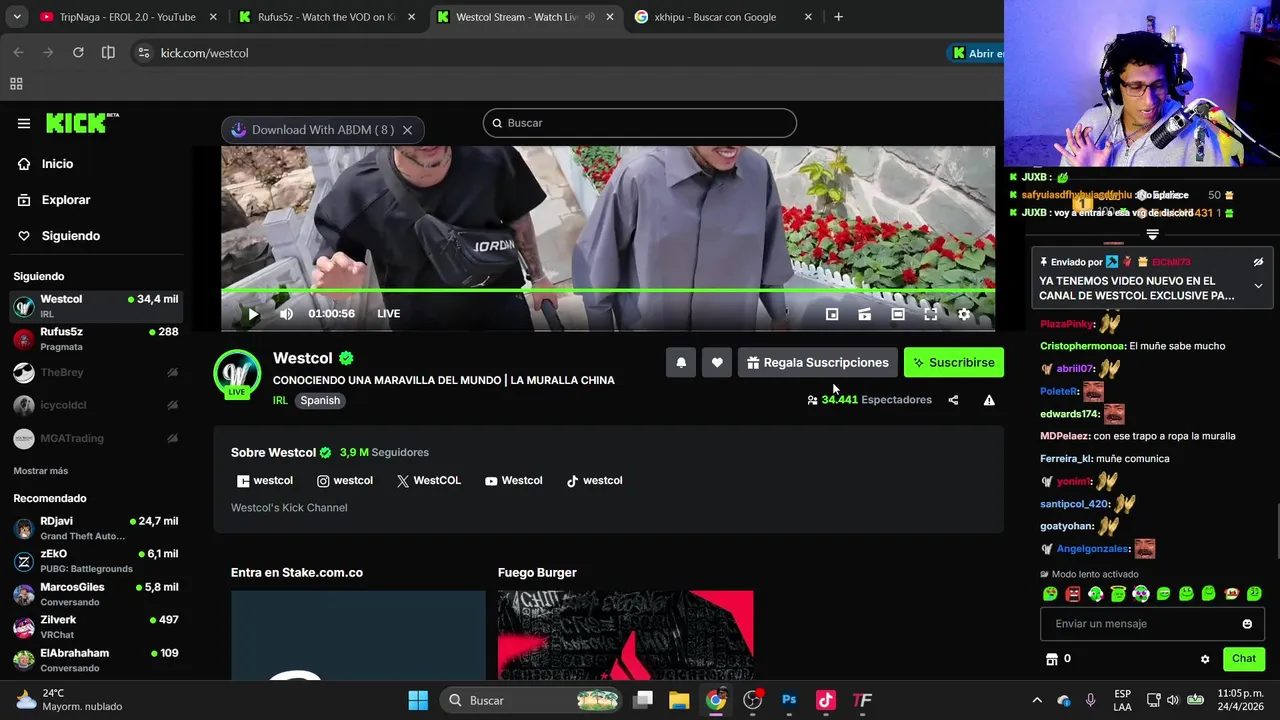Click Regala Suscripciones gift button

tap(818, 363)
